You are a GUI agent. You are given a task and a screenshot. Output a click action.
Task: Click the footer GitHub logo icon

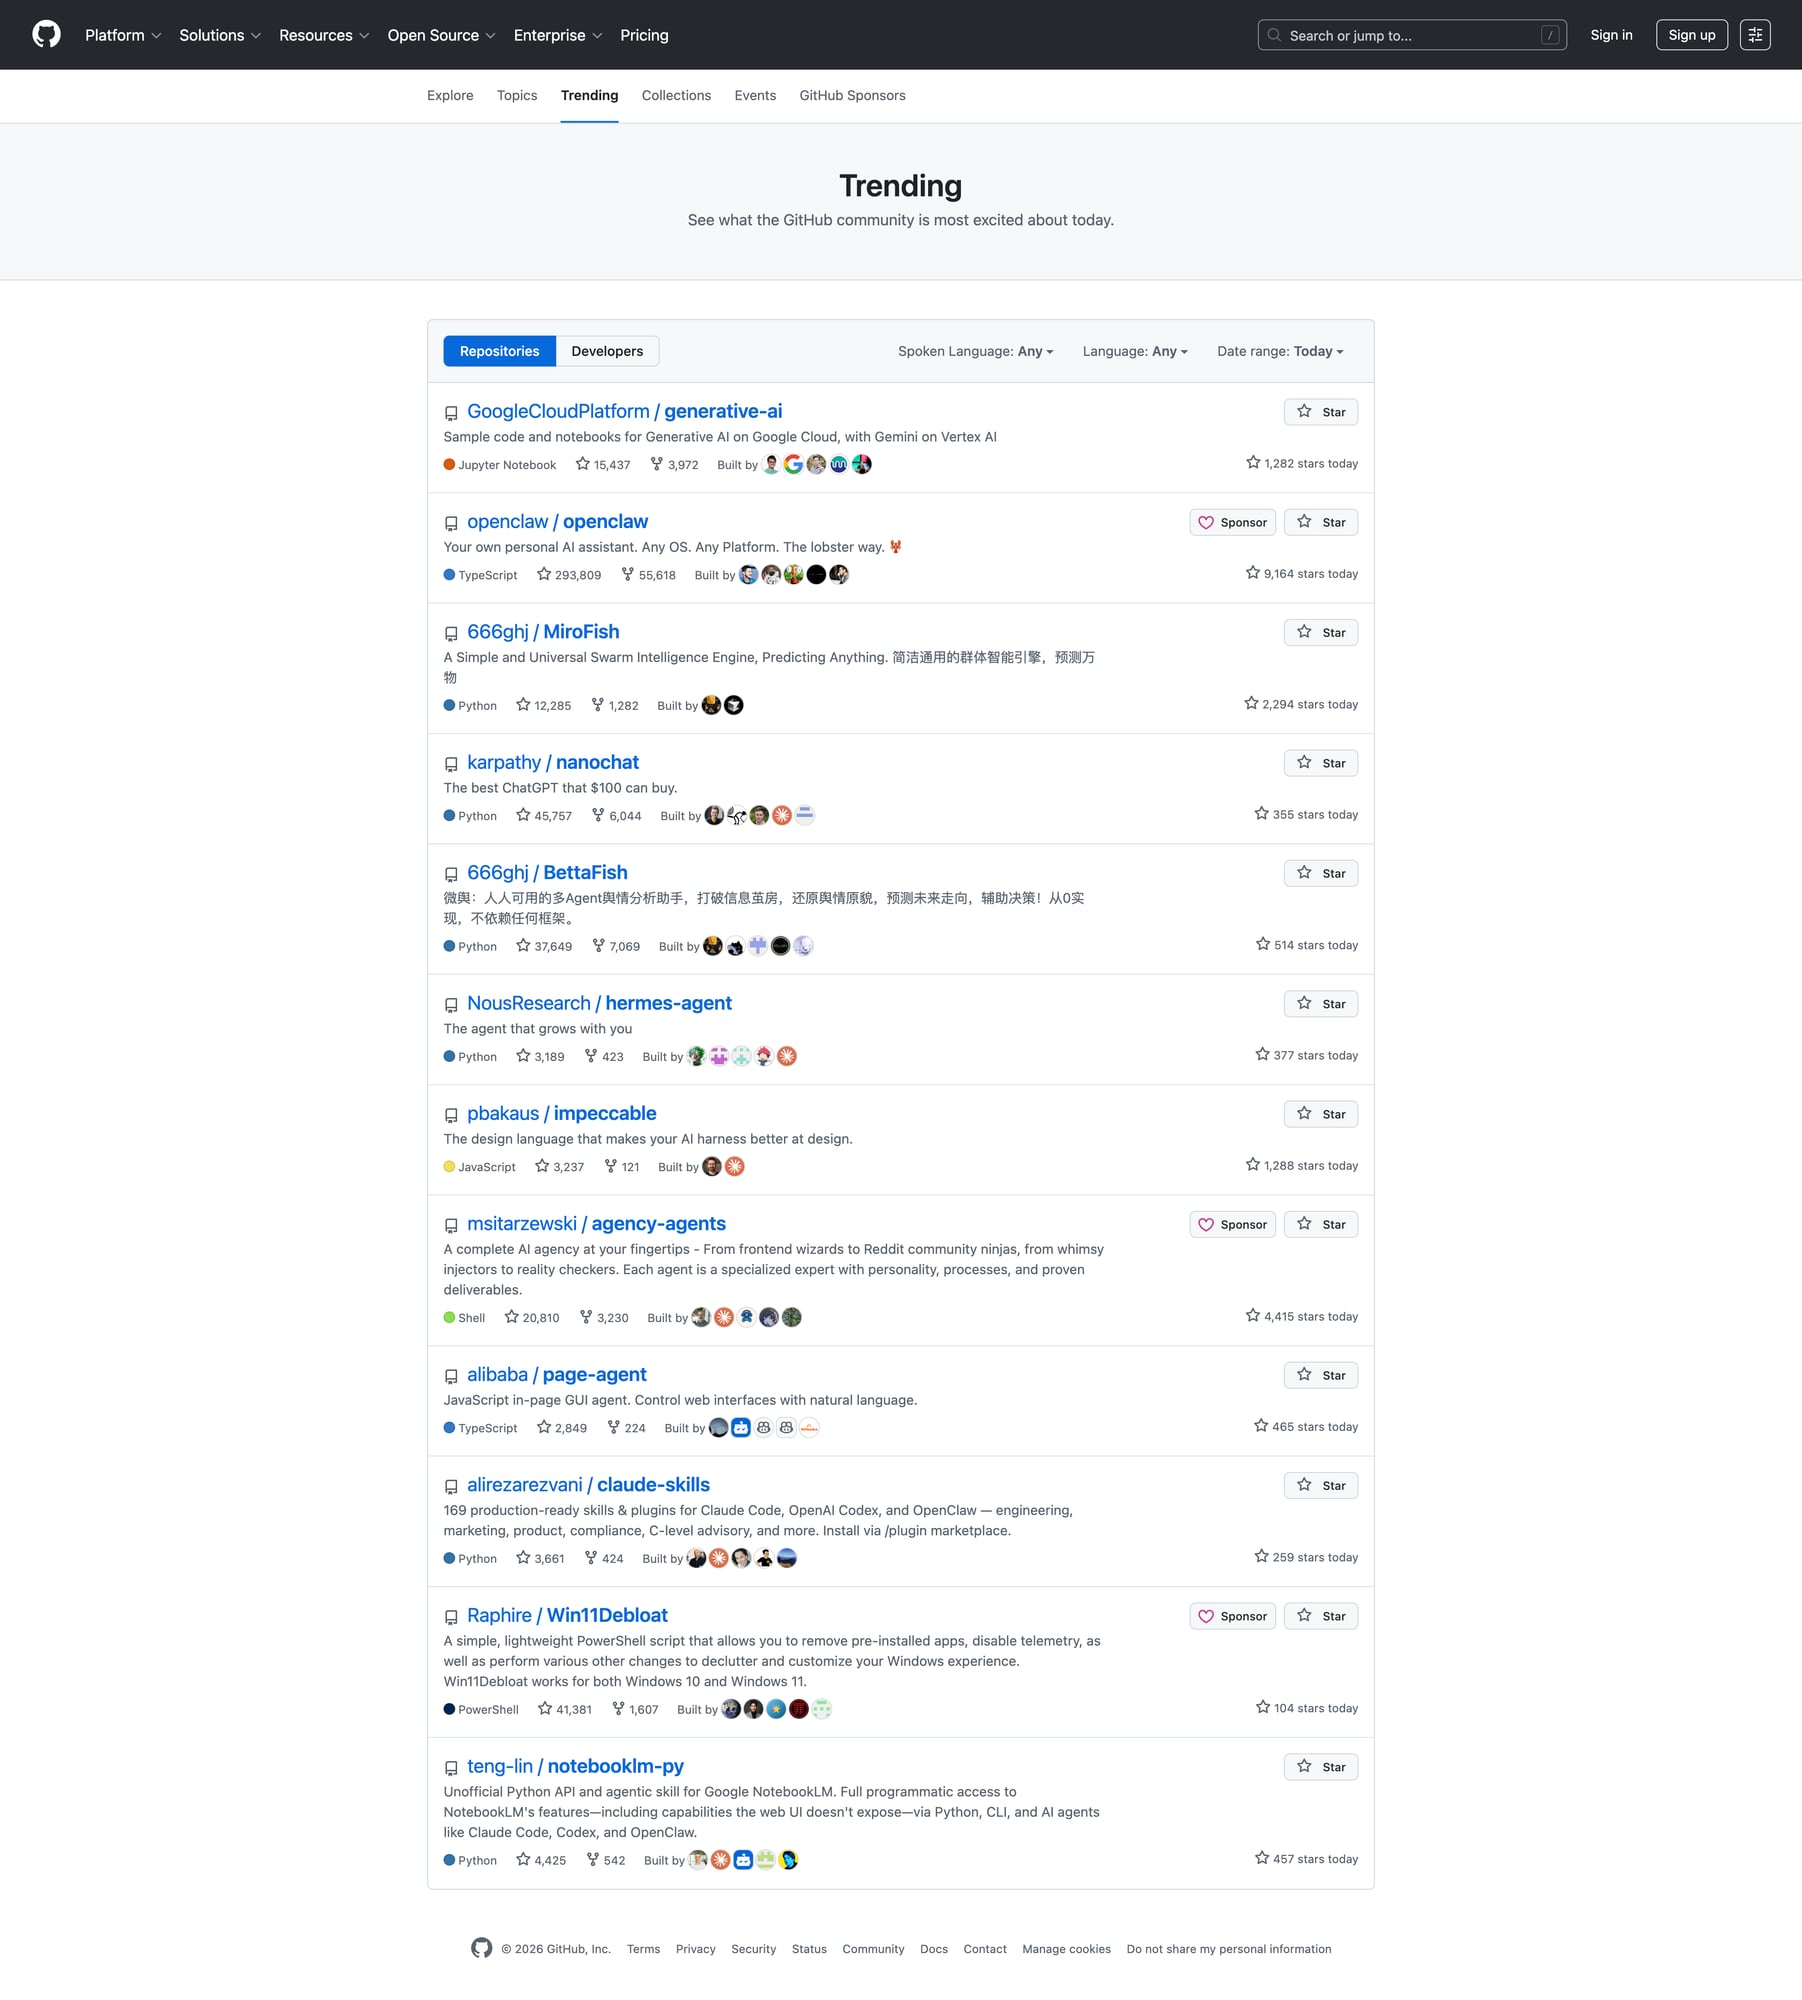(481, 1948)
